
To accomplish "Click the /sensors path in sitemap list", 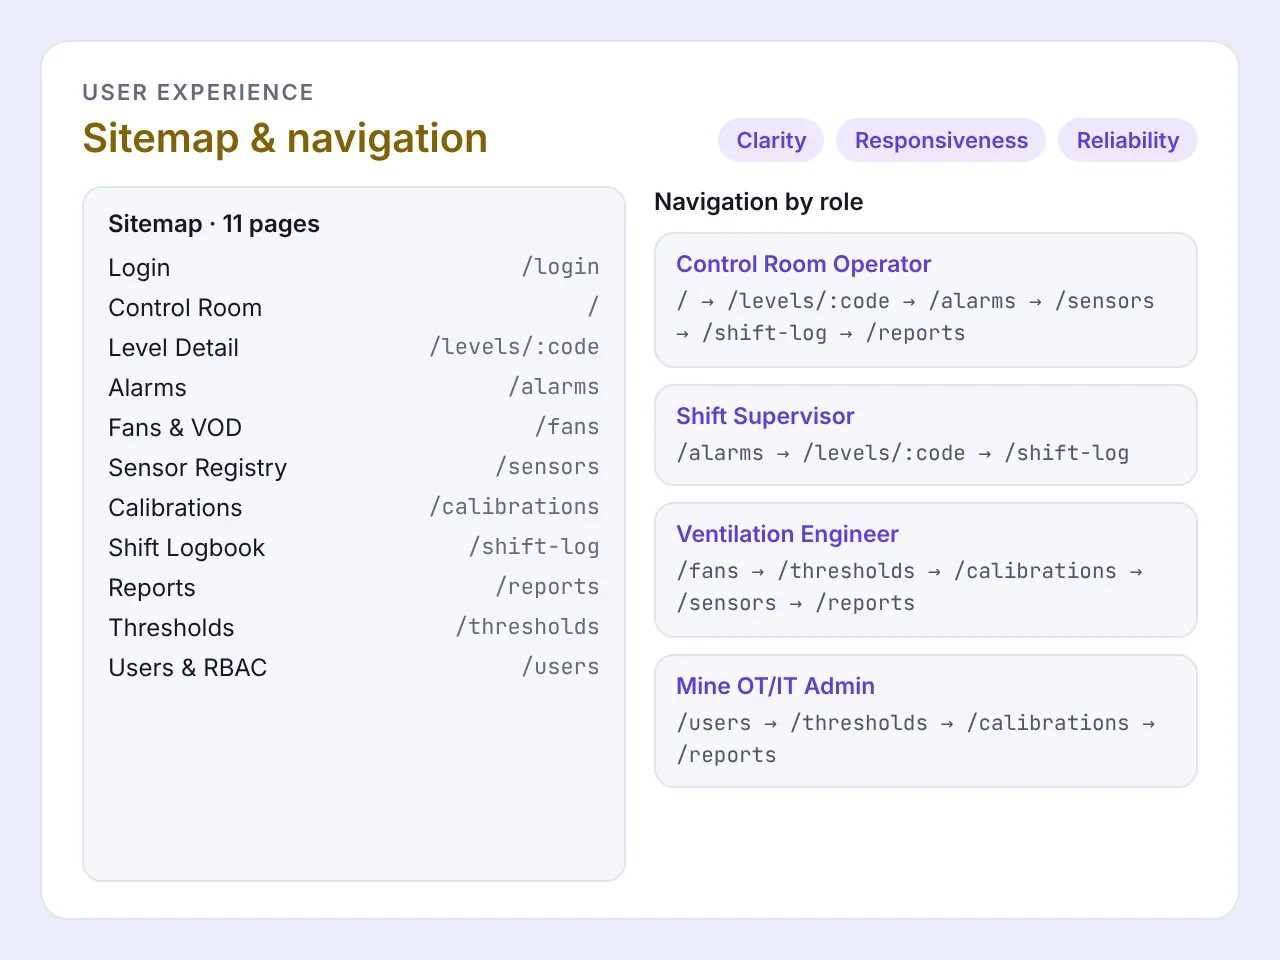I will pyautogui.click(x=547, y=467).
